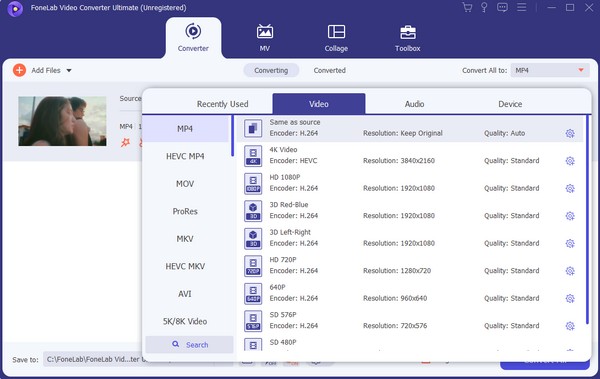This screenshot has height=379, width=600.
Task: Choose MP4 in the format sidebar
Action: pyautogui.click(x=185, y=129)
